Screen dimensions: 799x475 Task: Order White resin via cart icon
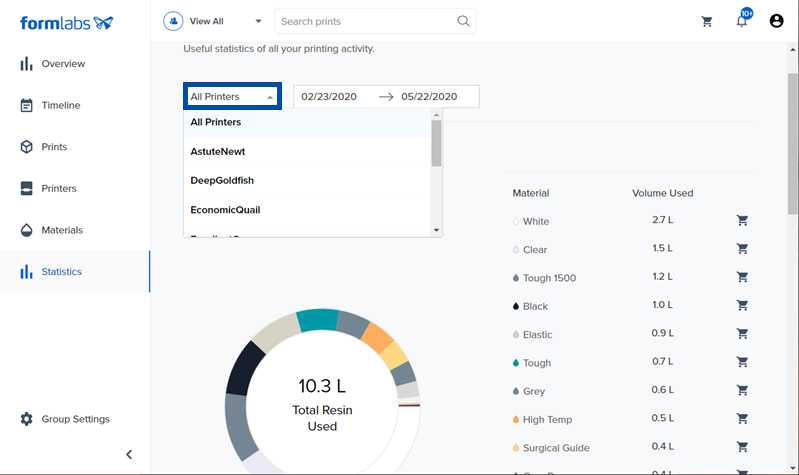pyautogui.click(x=742, y=220)
